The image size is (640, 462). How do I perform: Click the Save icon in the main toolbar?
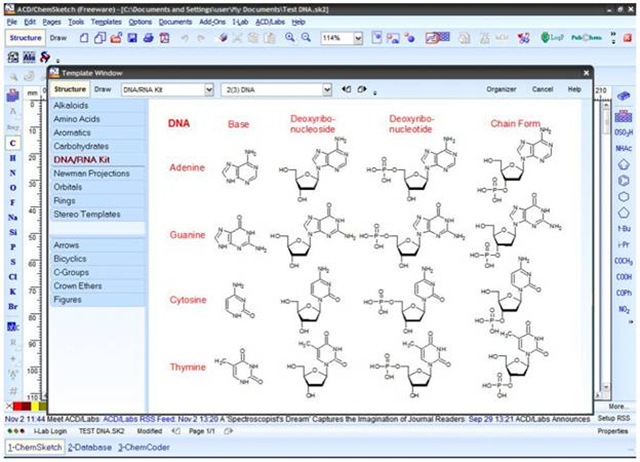[130, 38]
